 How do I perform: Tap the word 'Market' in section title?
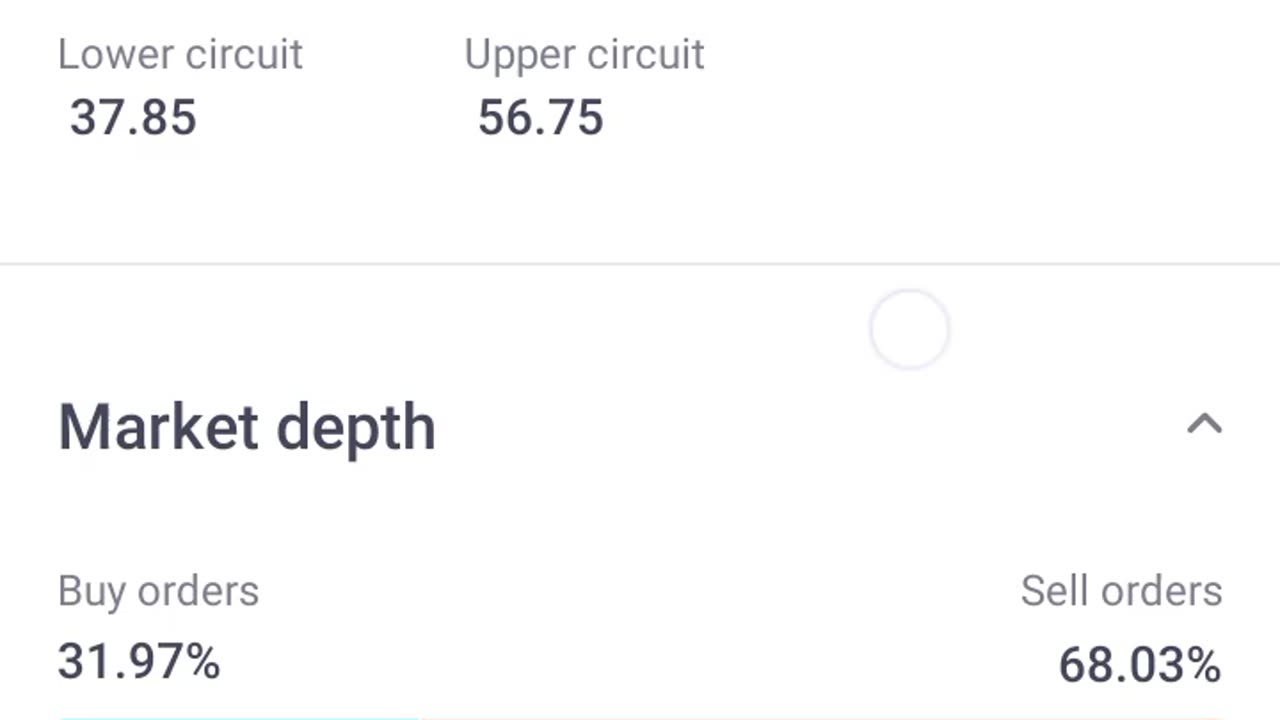point(158,427)
